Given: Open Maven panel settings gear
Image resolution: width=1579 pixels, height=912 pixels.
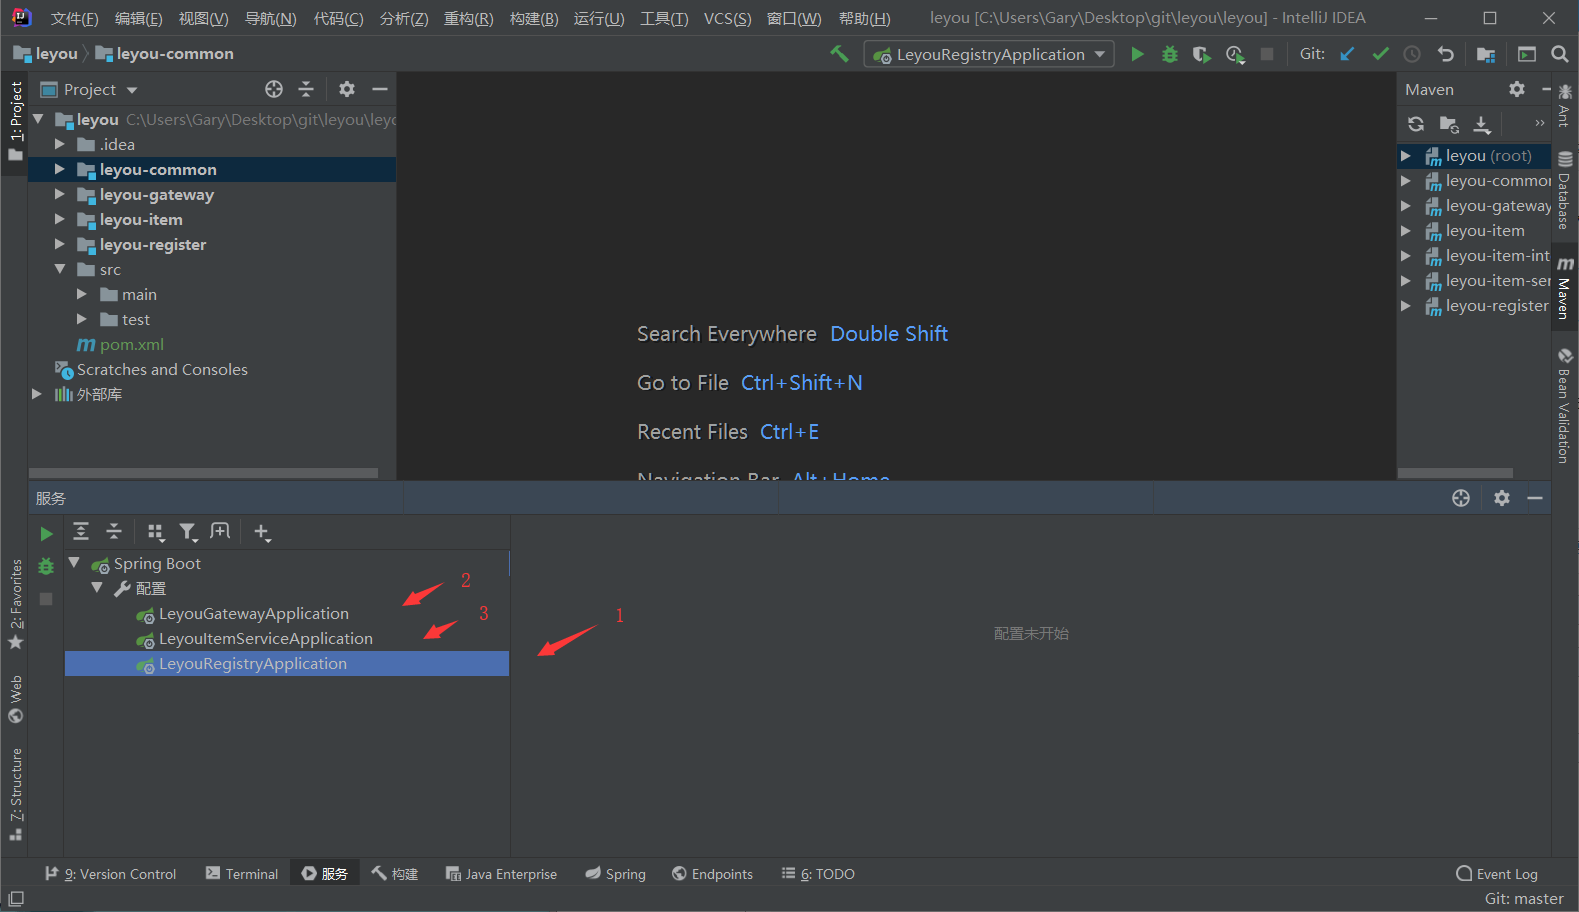Looking at the screenshot, I should coord(1517,89).
